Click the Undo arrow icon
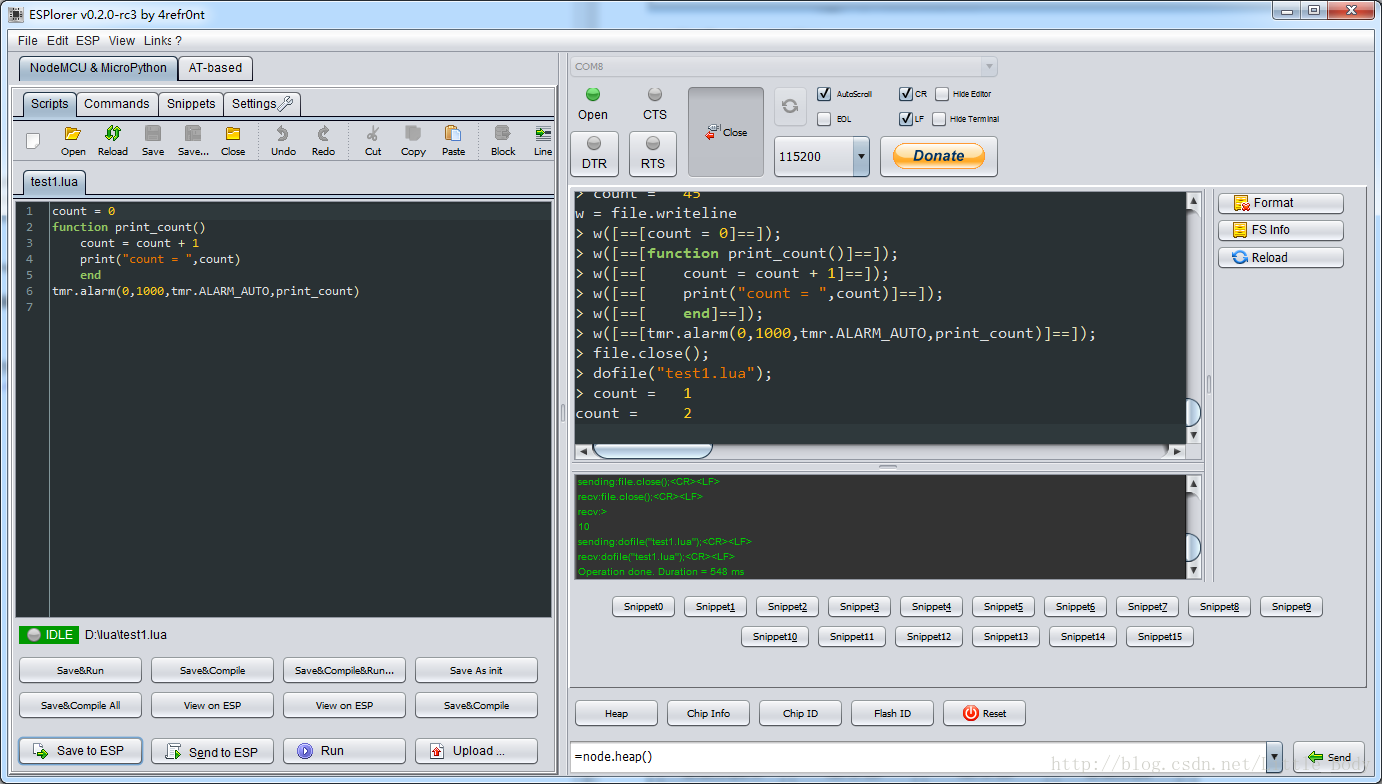Viewport: 1382px width, 784px height. [283, 134]
